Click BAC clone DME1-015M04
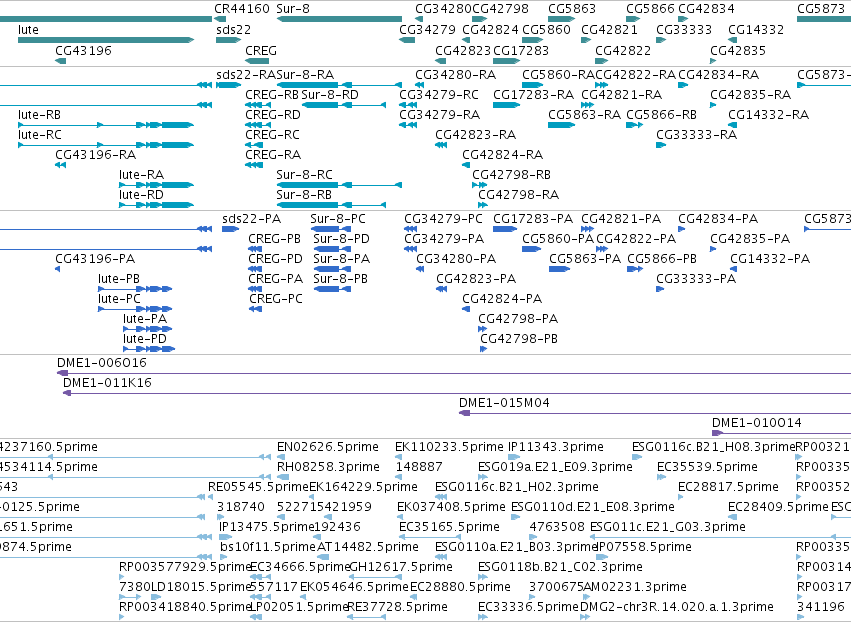This screenshot has width=851, height=622. point(504,403)
